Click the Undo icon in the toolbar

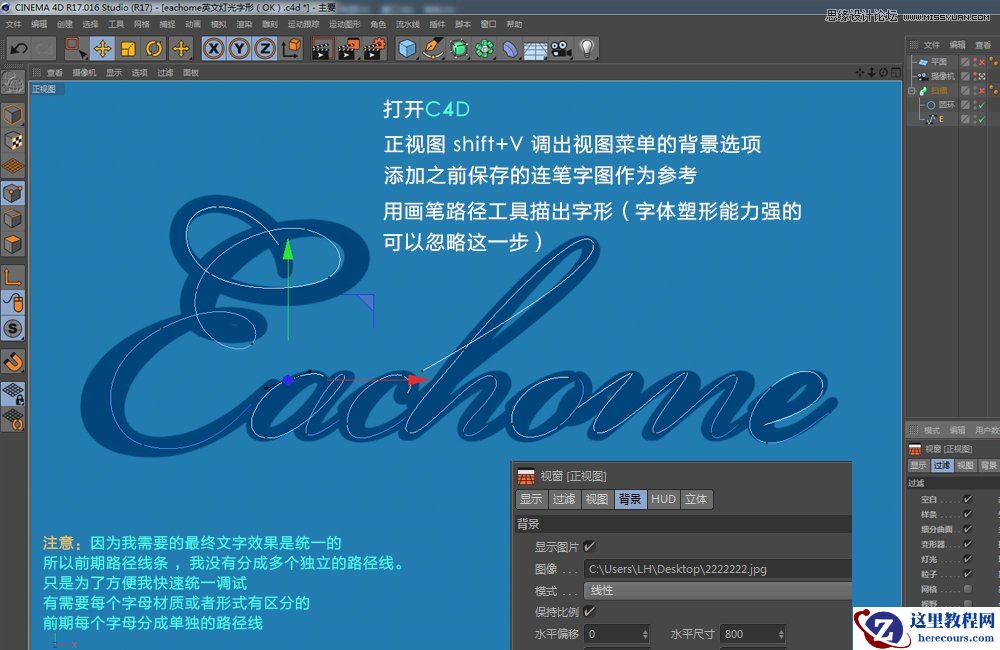(x=18, y=48)
